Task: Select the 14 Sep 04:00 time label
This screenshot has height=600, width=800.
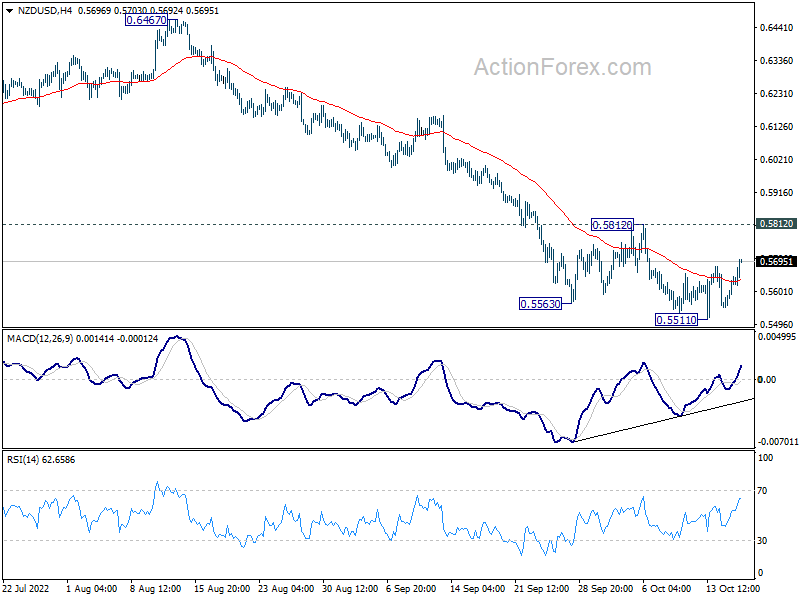Action: [478, 589]
